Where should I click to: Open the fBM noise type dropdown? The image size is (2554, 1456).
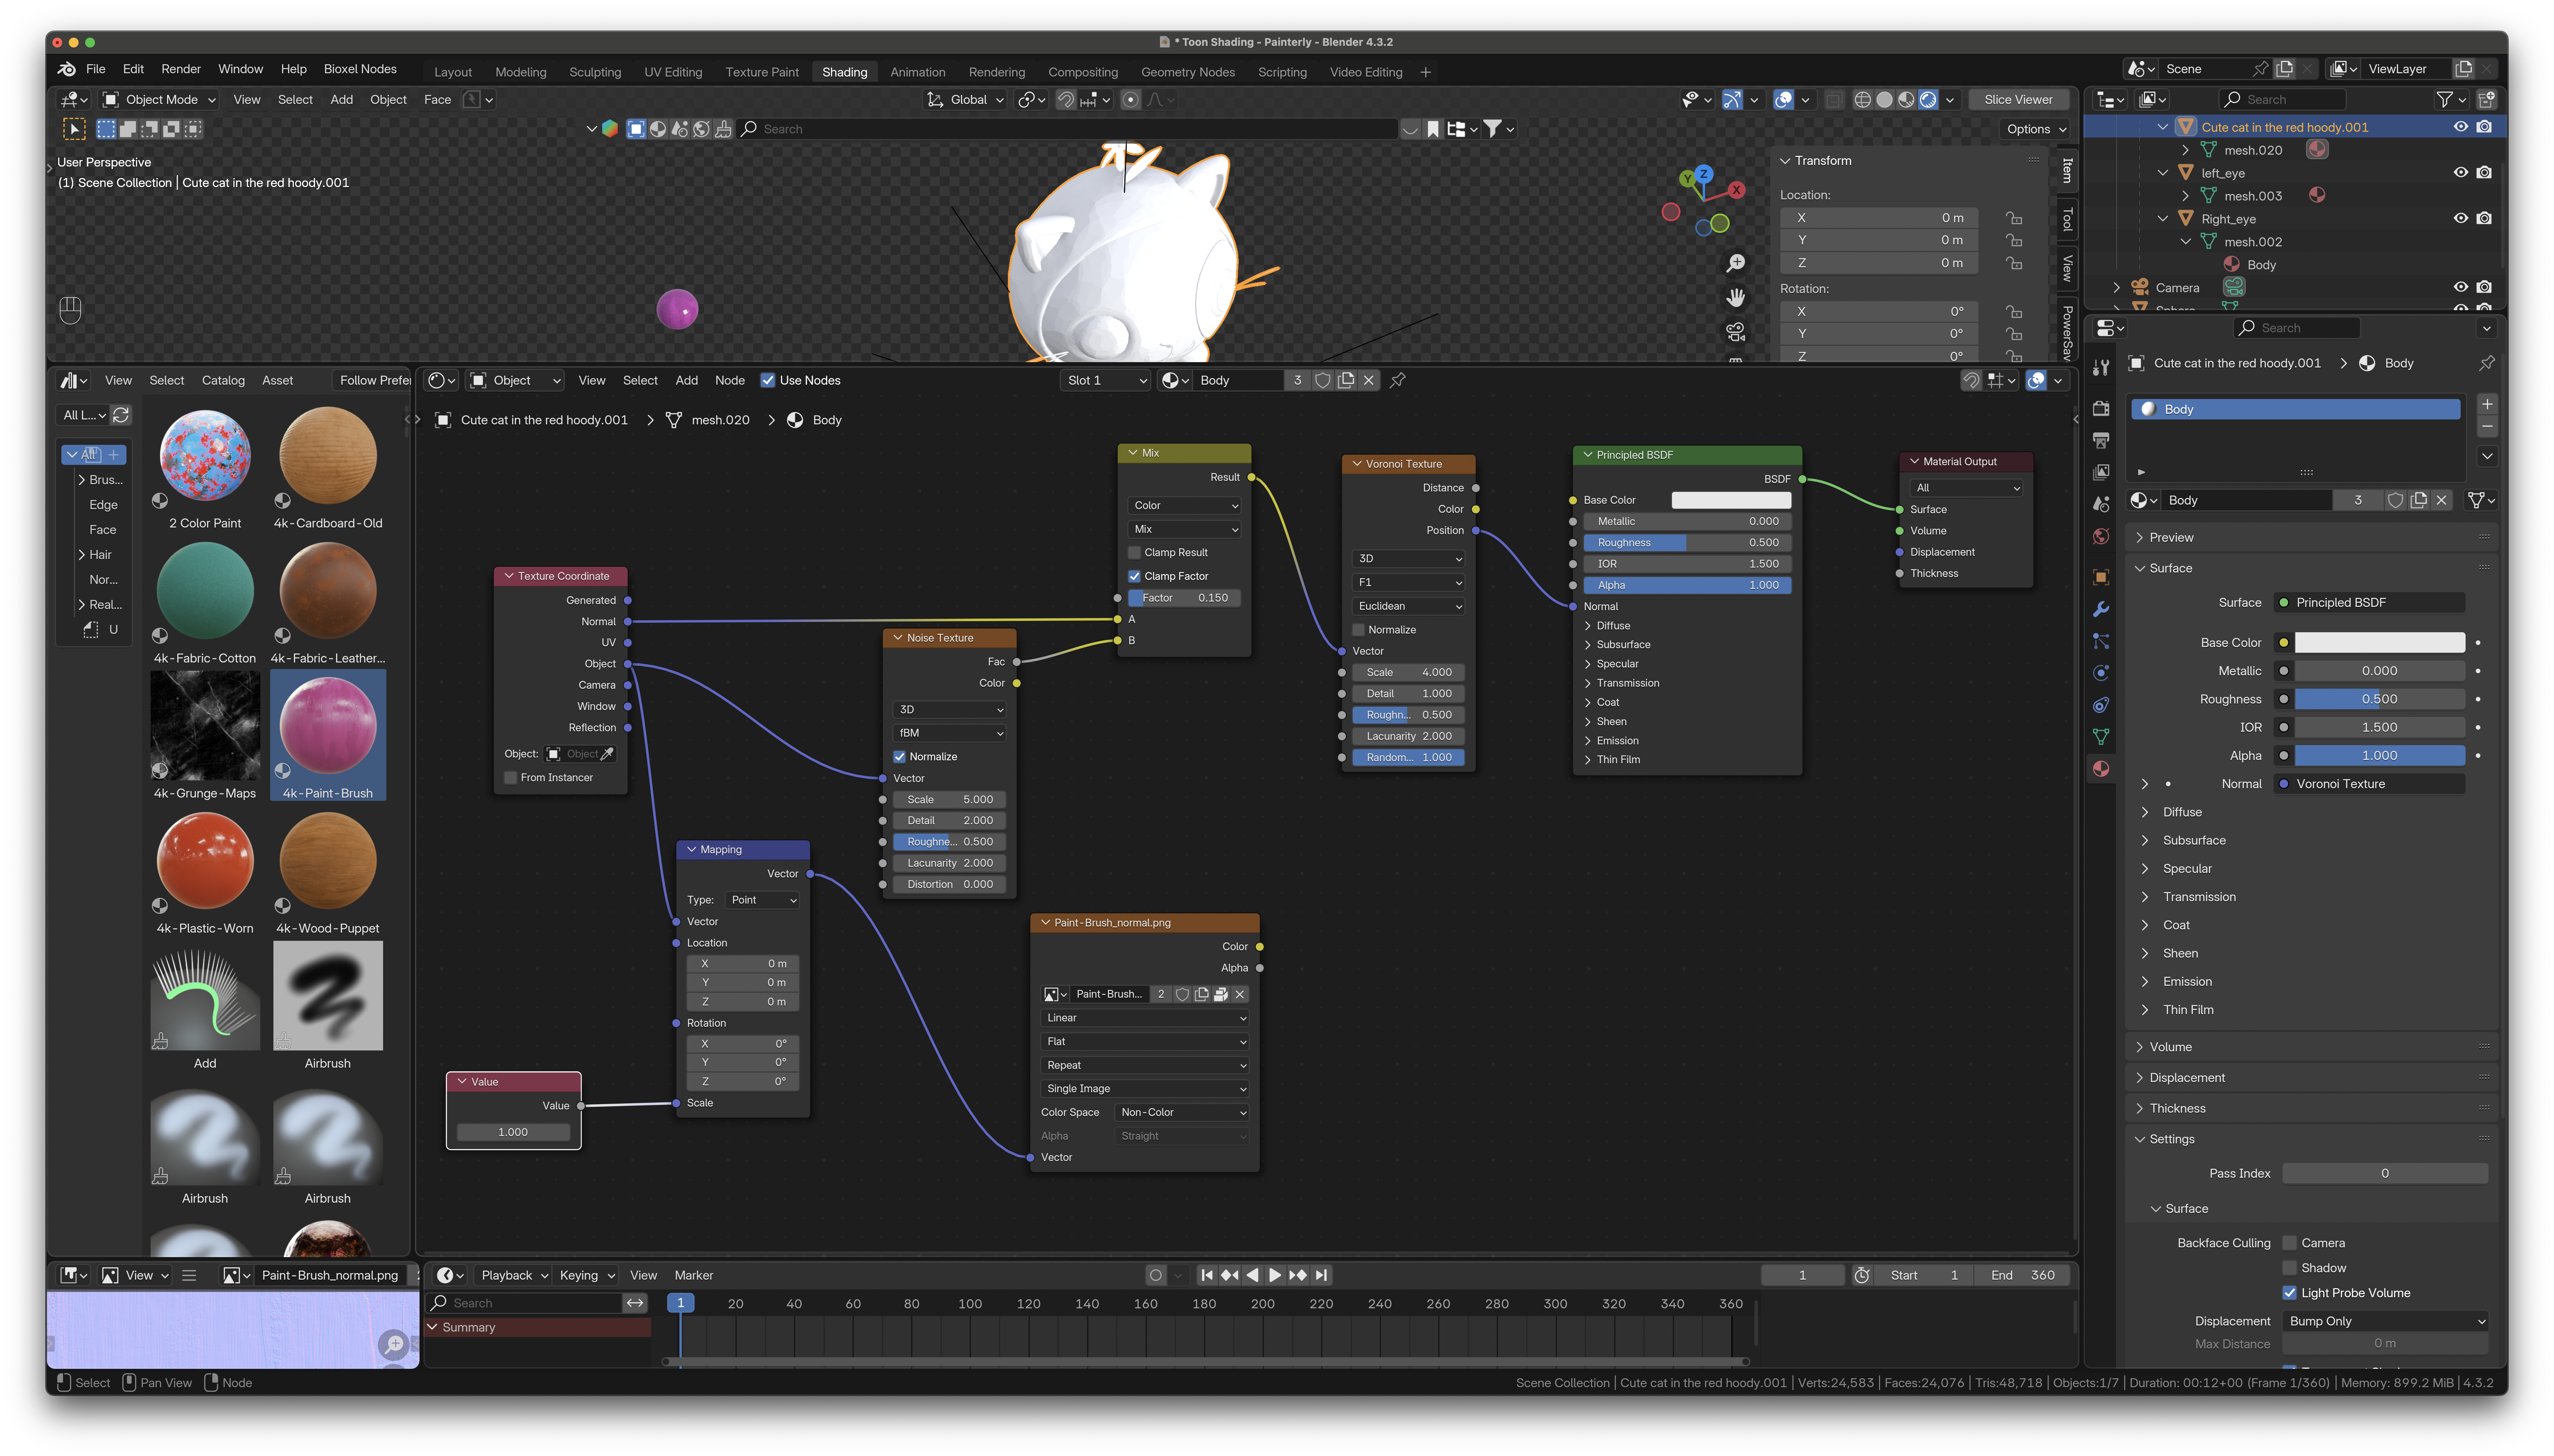(x=950, y=733)
